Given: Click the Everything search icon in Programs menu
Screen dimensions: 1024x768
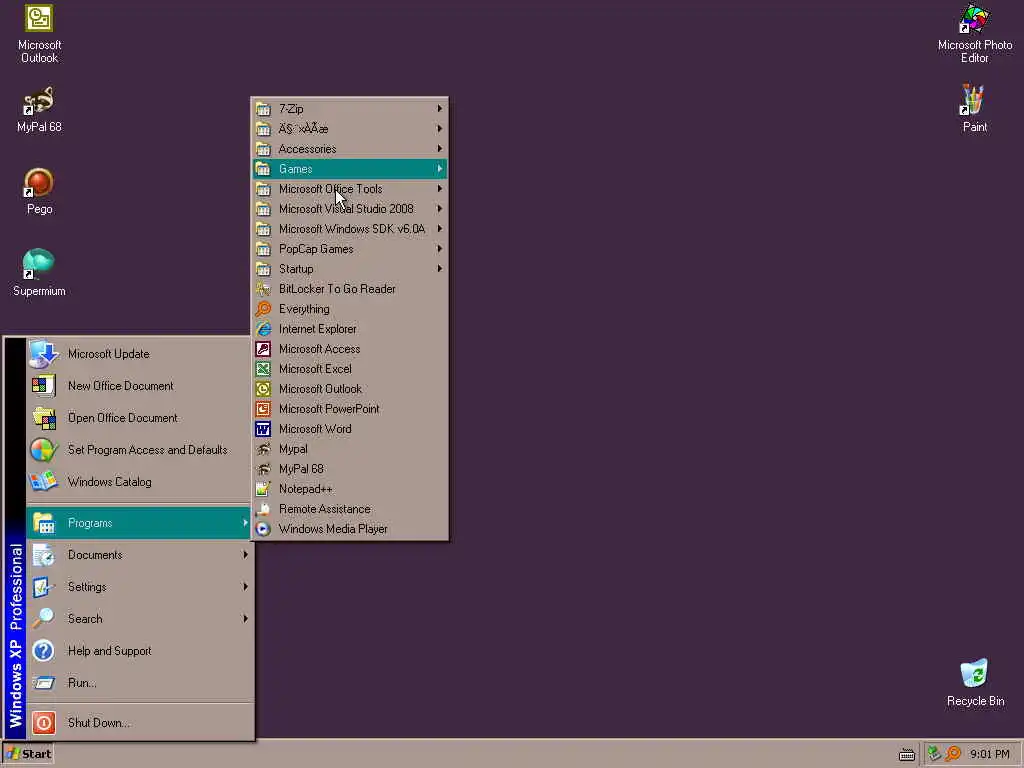Looking at the screenshot, I should pos(263,309).
